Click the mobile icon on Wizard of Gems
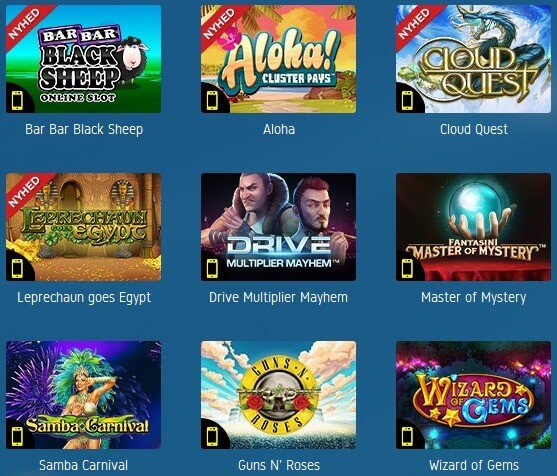 407,437
